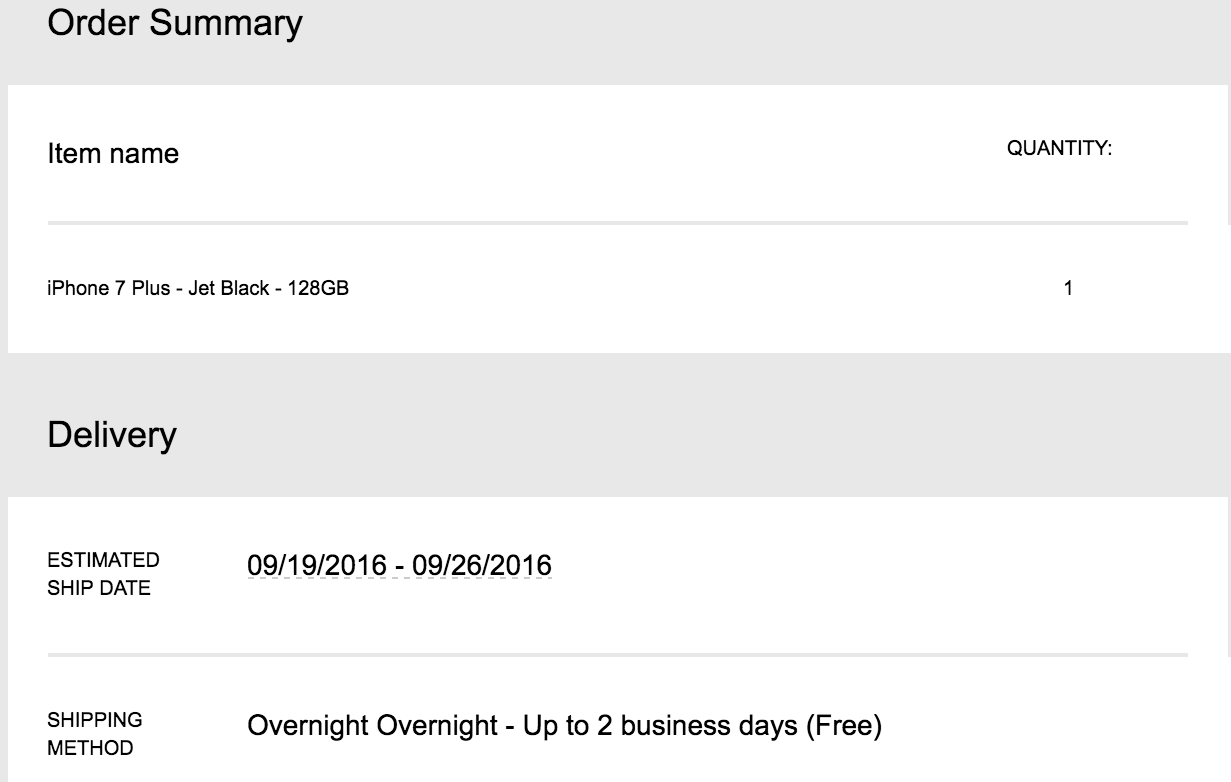Click the ESTIMATED SHIP DATE label
This screenshot has height=782, width=1231.
(x=103, y=574)
